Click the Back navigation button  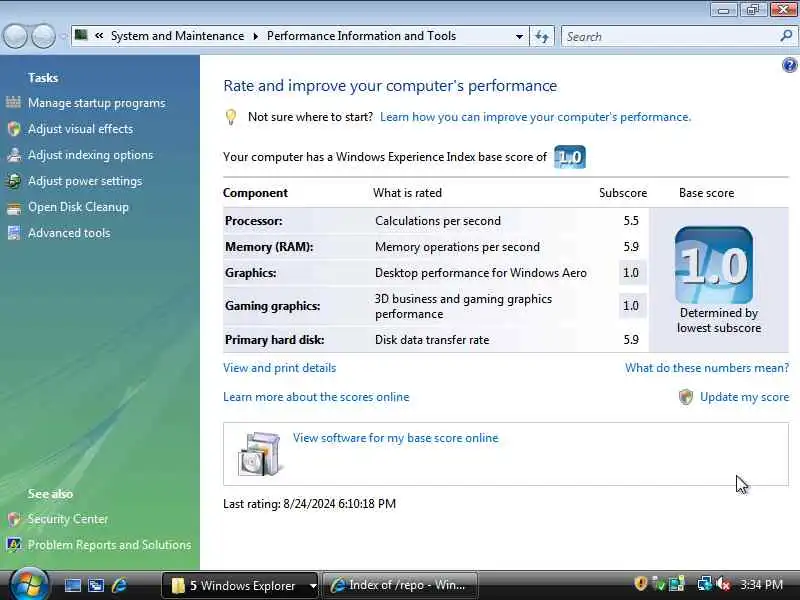(15, 36)
